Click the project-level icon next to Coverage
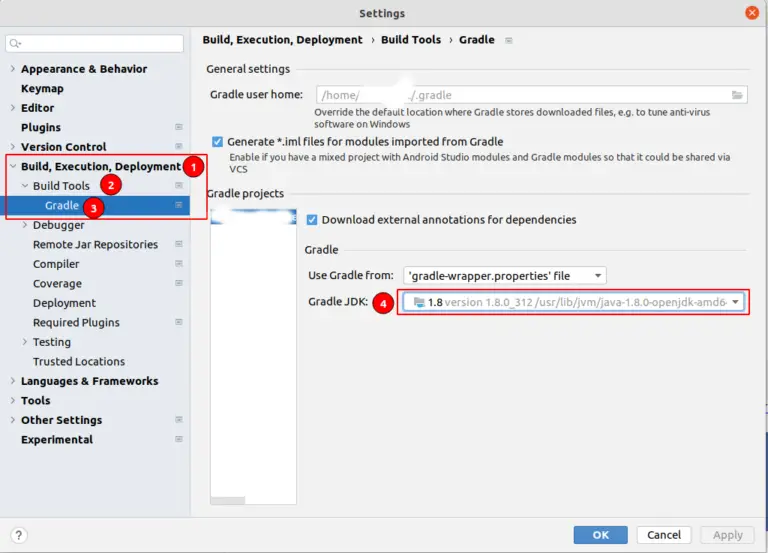Viewport: 768px width, 553px height. click(x=179, y=283)
